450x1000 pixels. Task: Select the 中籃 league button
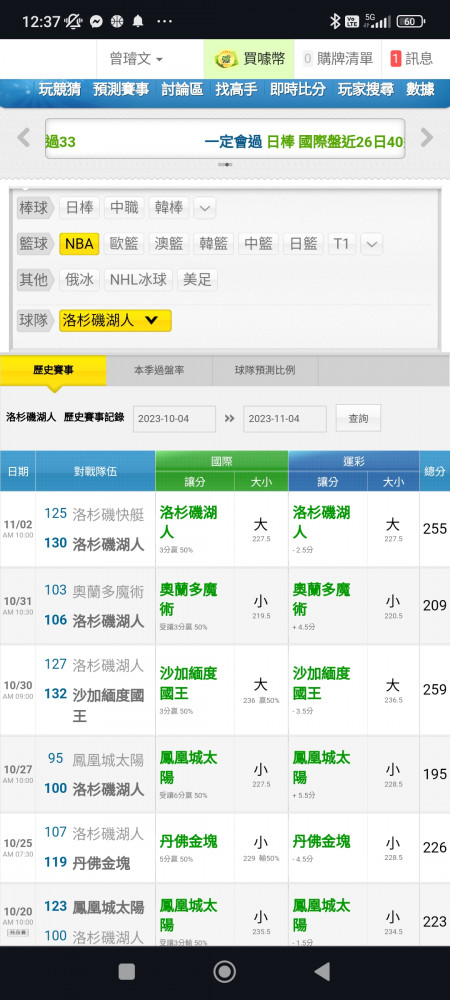259,244
